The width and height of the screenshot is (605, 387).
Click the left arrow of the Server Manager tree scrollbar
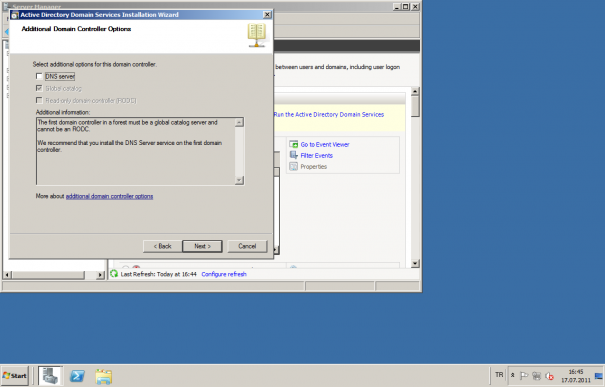[x=7, y=275]
